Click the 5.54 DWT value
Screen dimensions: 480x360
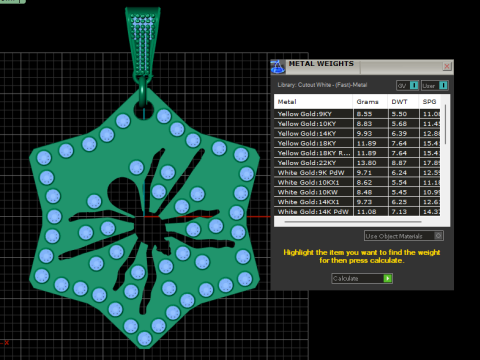(x=399, y=182)
